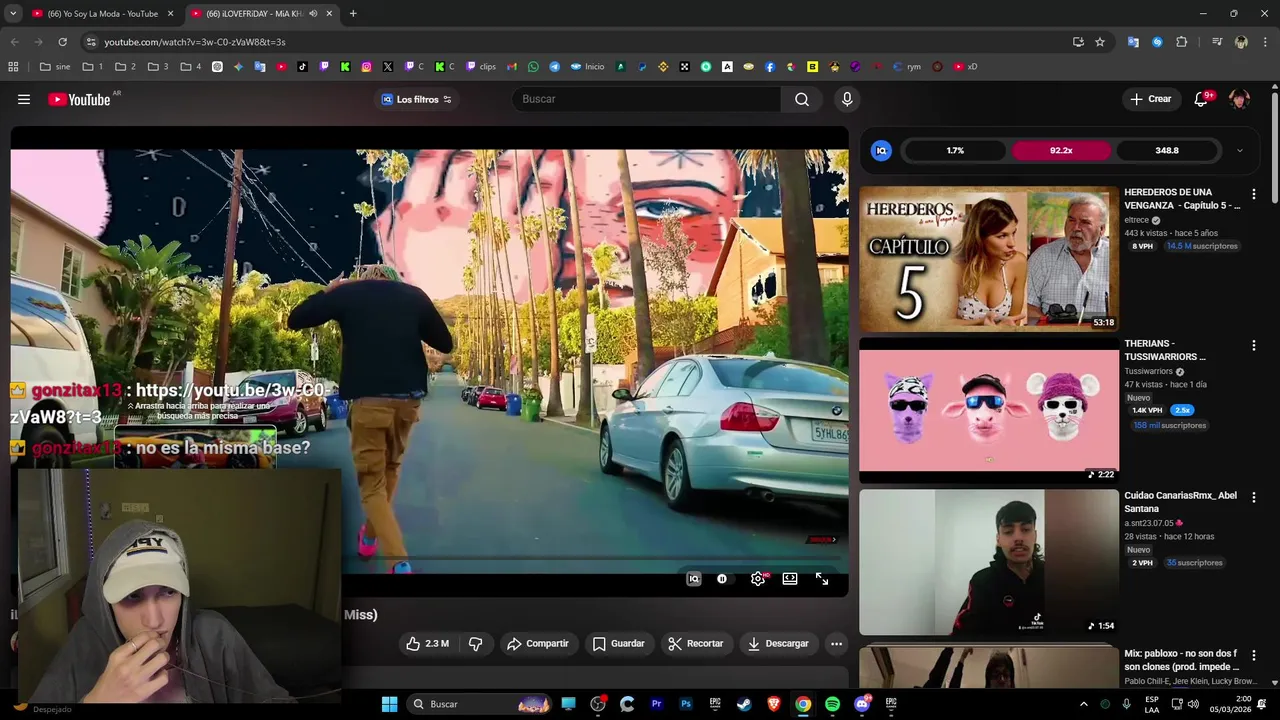
Task: Open options for Mix: pabloxo video
Action: coord(1253,655)
